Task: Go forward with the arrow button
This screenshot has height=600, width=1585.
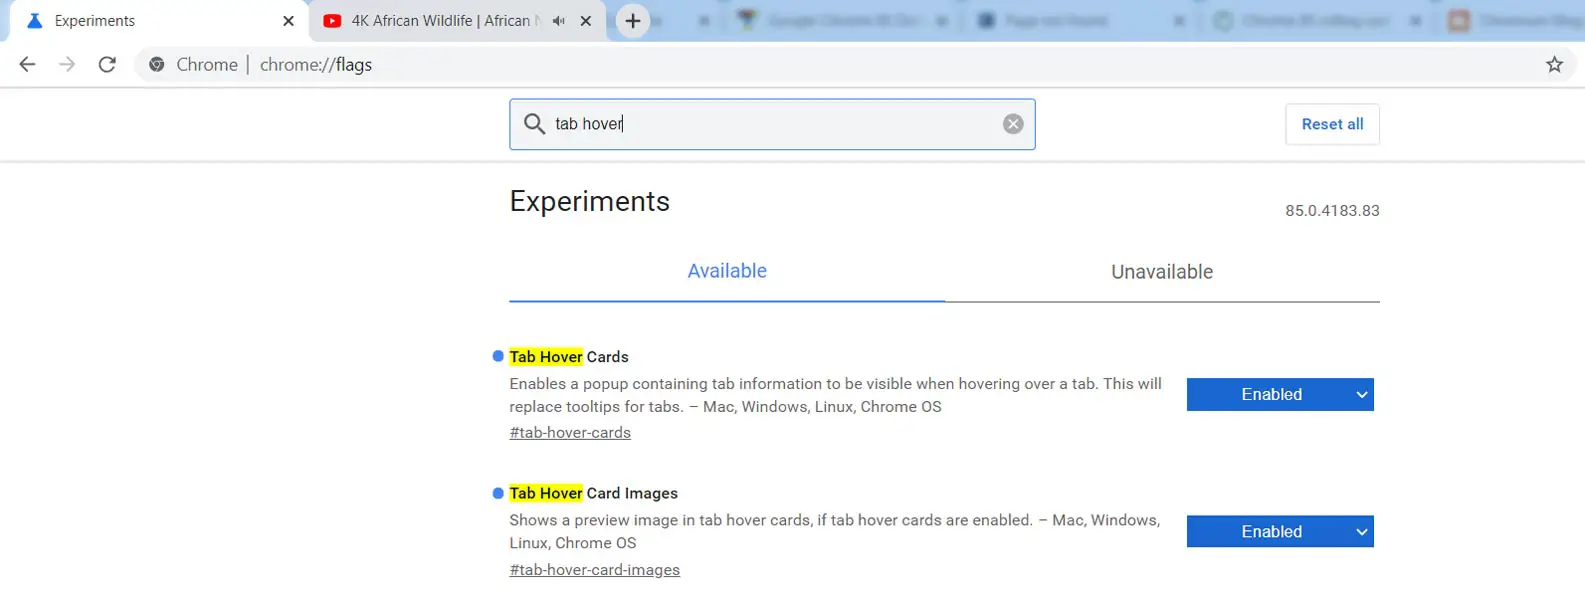Action: click(x=67, y=64)
